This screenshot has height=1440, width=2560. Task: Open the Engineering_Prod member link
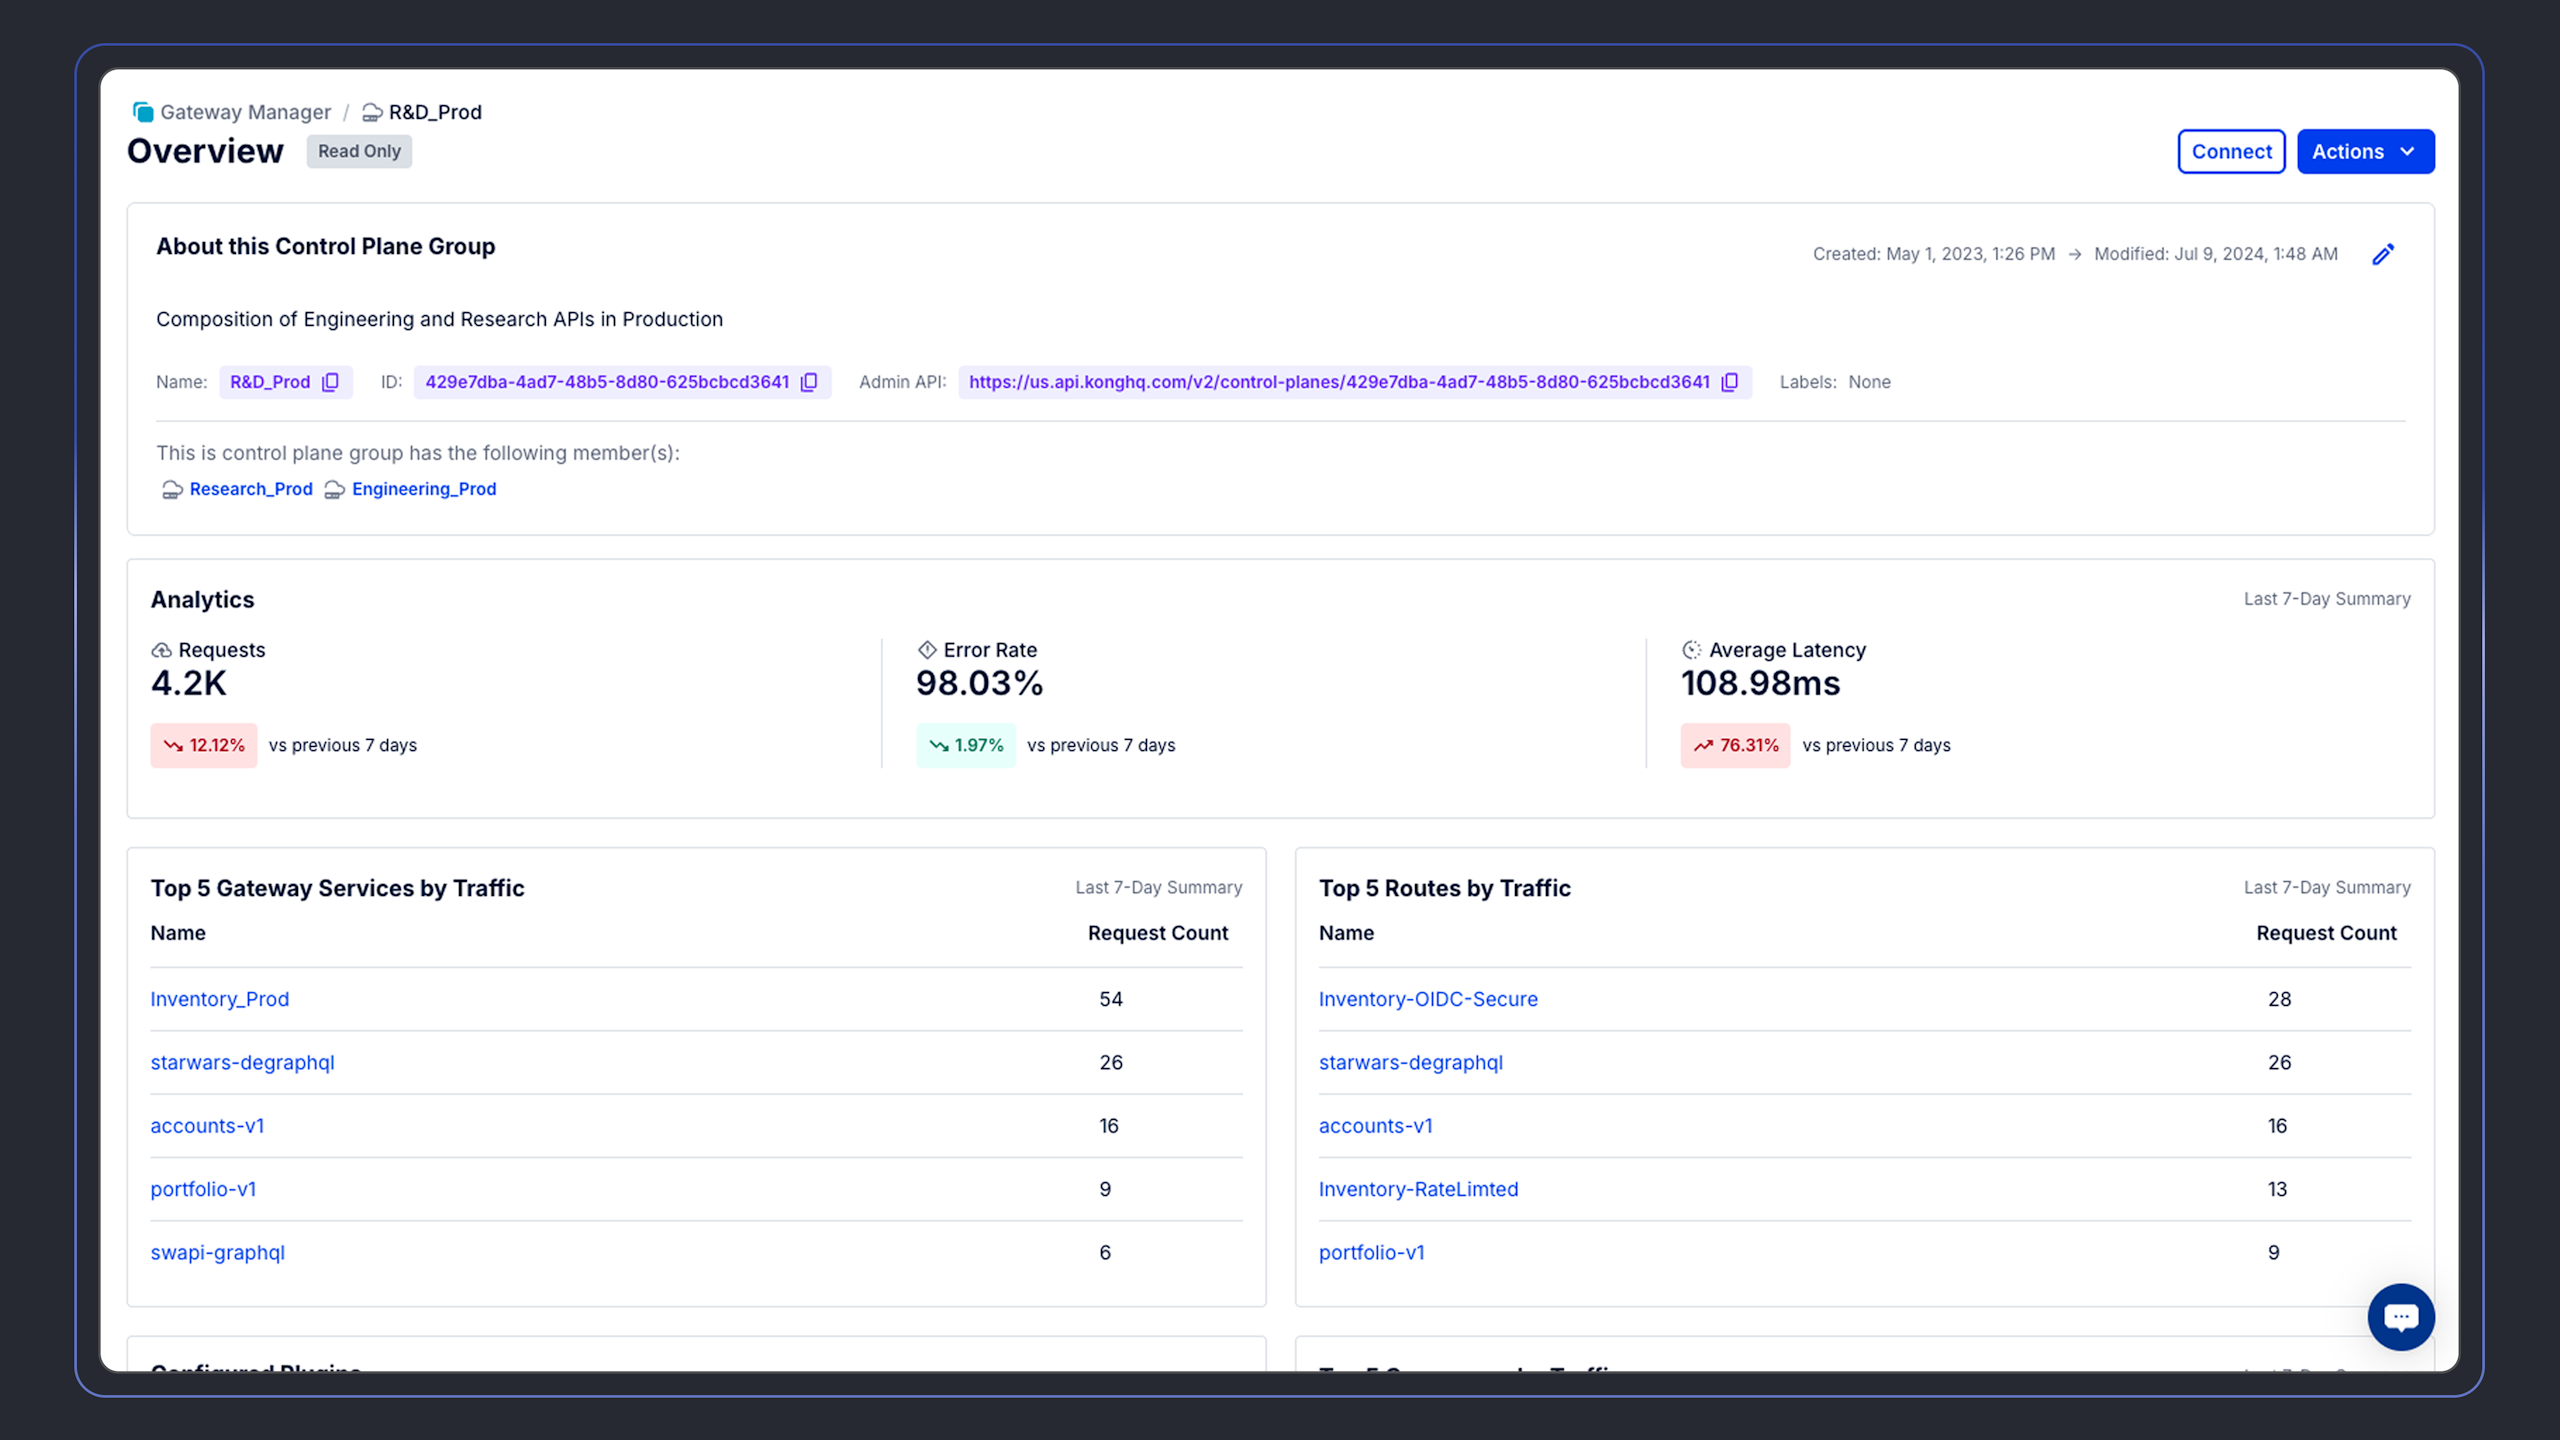[x=424, y=489]
